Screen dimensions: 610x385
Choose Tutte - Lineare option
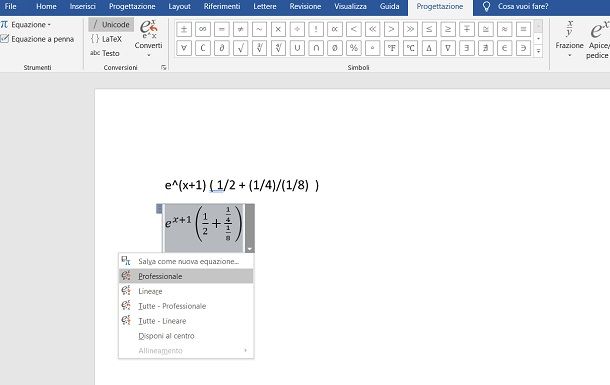pyautogui.click(x=186, y=321)
